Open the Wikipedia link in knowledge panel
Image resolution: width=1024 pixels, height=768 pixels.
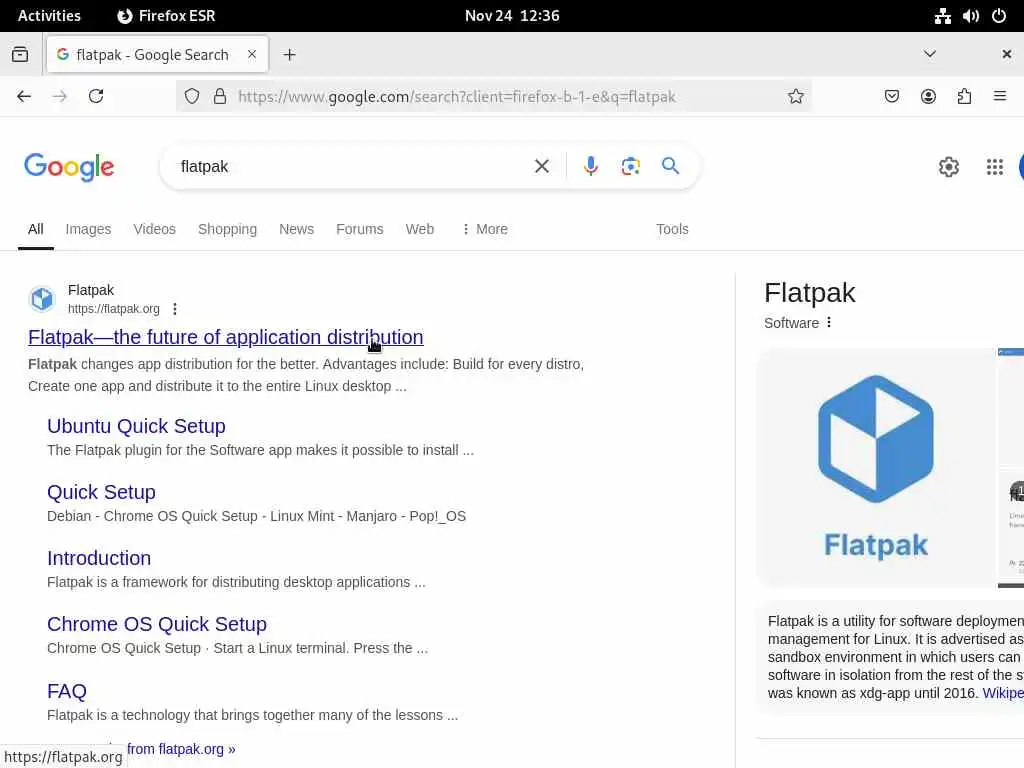click(1003, 693)
